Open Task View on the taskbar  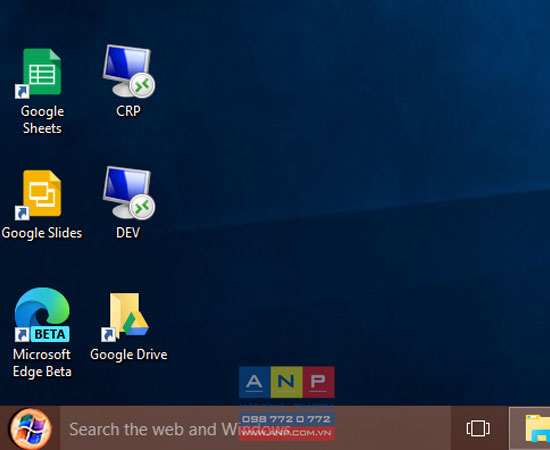pos(478,428)
